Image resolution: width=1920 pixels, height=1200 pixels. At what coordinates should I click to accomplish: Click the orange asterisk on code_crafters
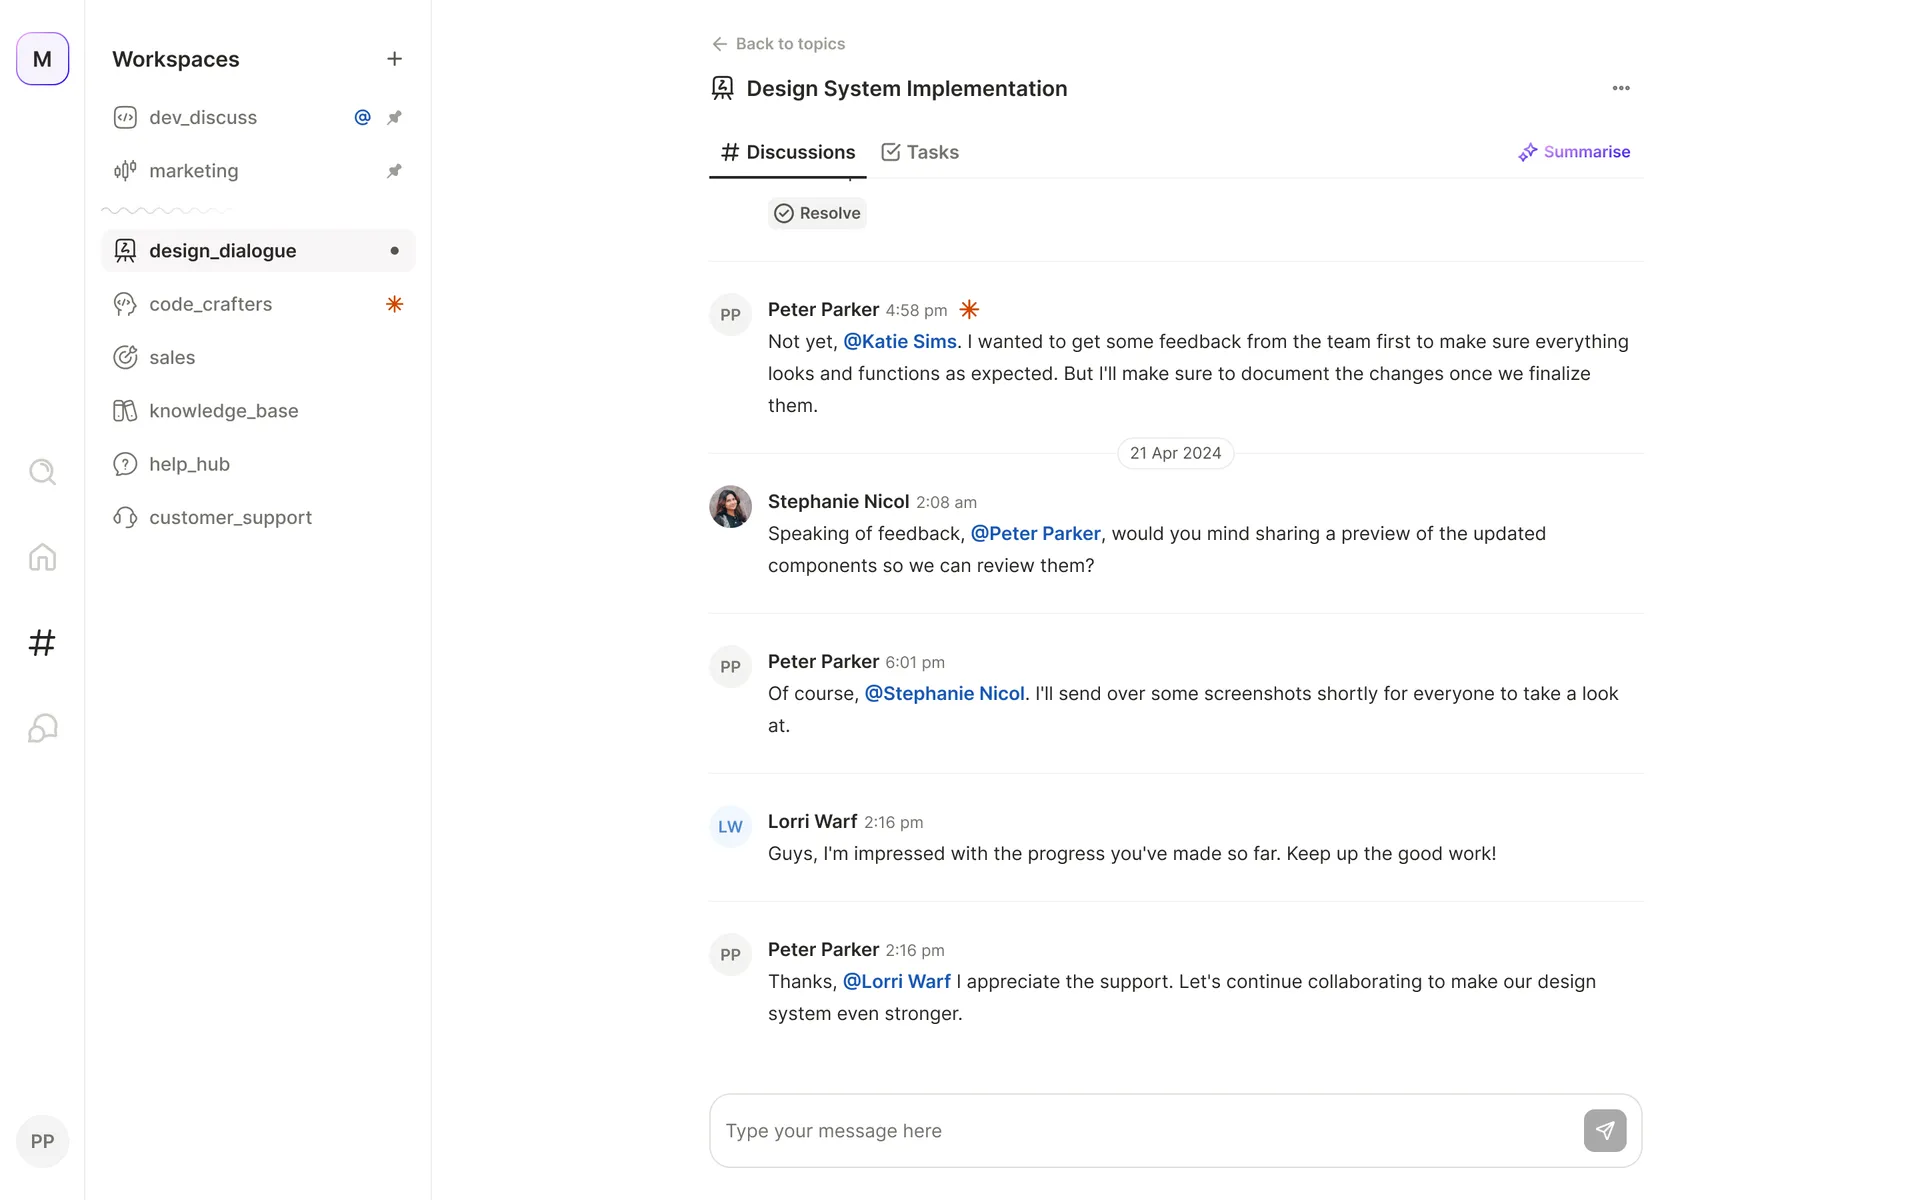pos(394,304)
